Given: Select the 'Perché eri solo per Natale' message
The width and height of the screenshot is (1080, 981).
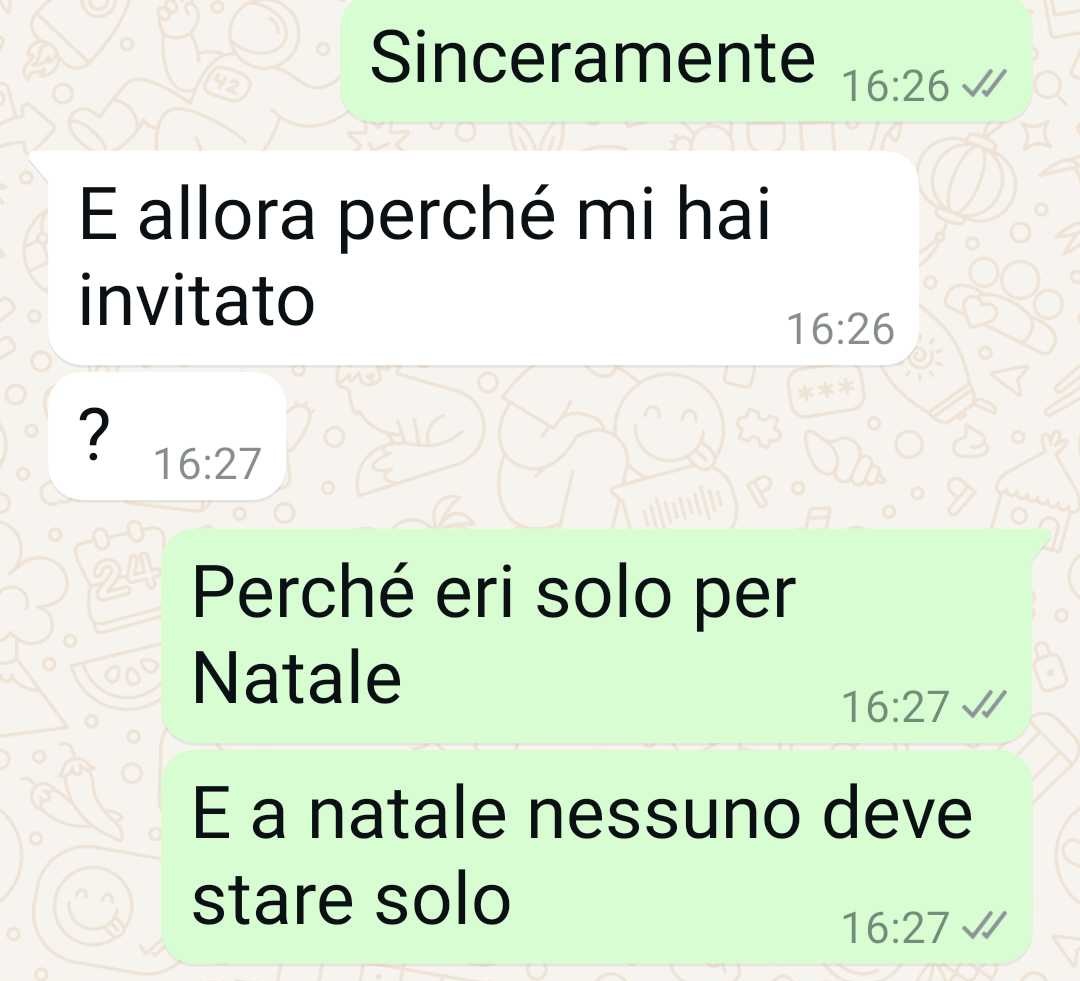Looking at the screenshot, I should pos(597,637).
